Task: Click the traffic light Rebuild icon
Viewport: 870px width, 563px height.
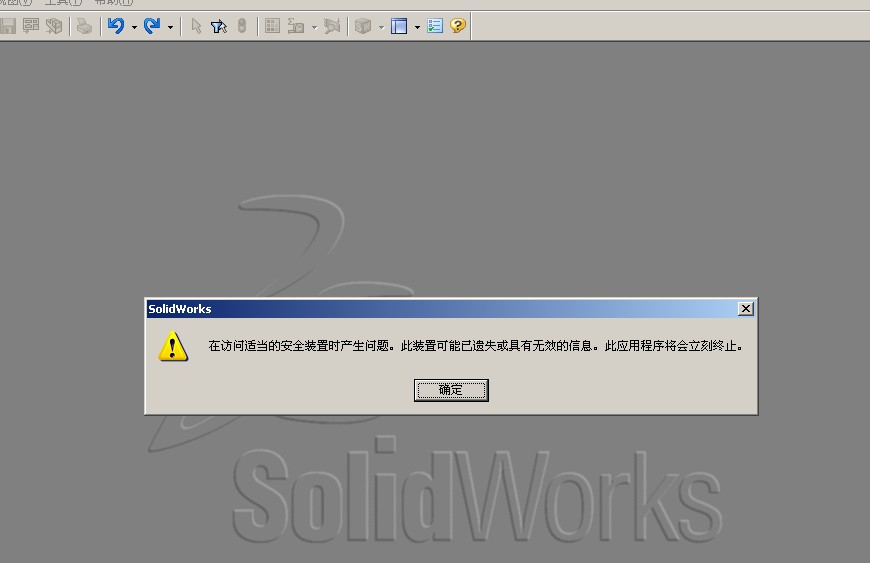Action: click(x=242, y=26)
